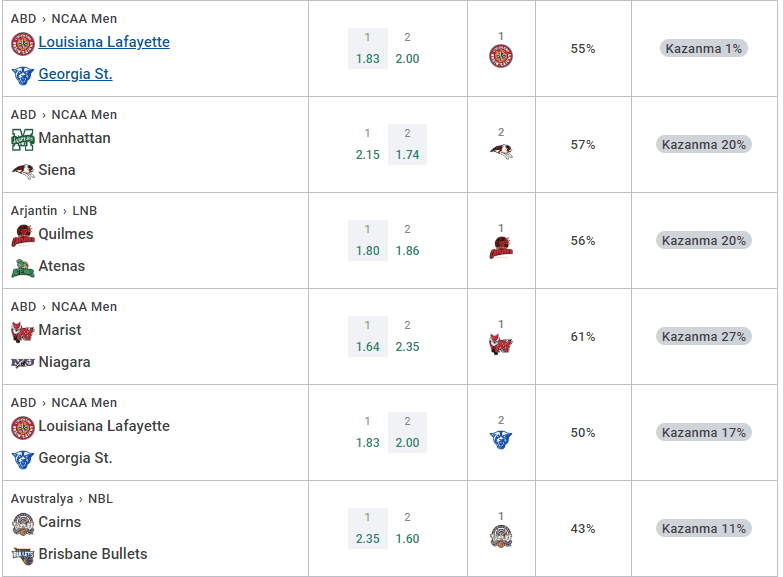The width and height of the screenshot is (783, 577).
Task: Open the Arjantin › LNB league label
Action: 54,211
